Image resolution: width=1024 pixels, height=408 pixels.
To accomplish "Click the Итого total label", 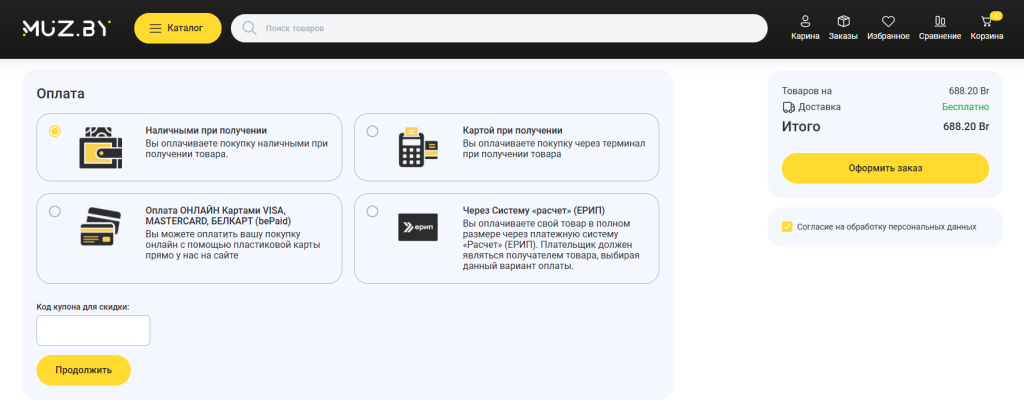I will pos(801,127).
